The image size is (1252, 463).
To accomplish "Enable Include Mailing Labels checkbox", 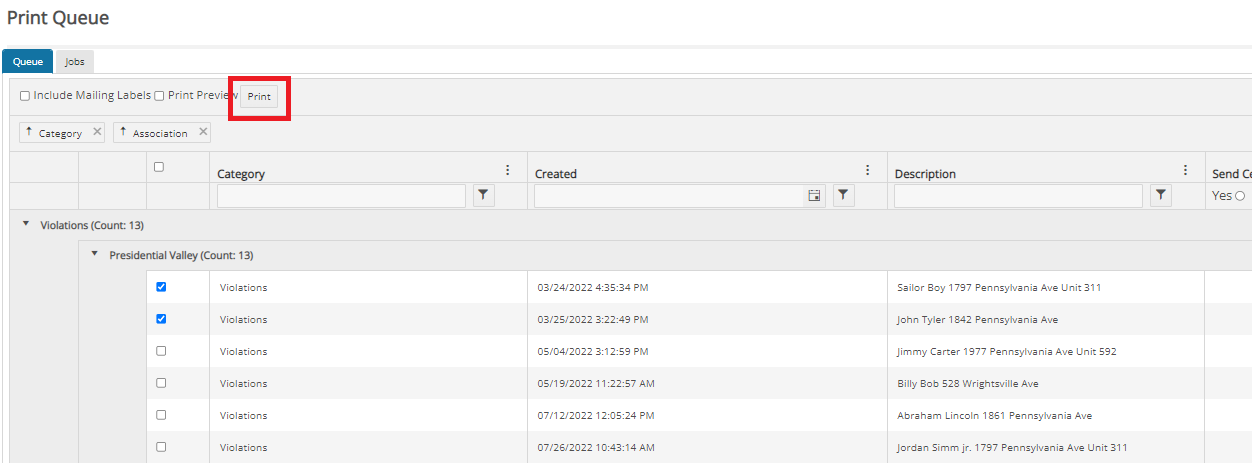I will [x=25, y=96].
